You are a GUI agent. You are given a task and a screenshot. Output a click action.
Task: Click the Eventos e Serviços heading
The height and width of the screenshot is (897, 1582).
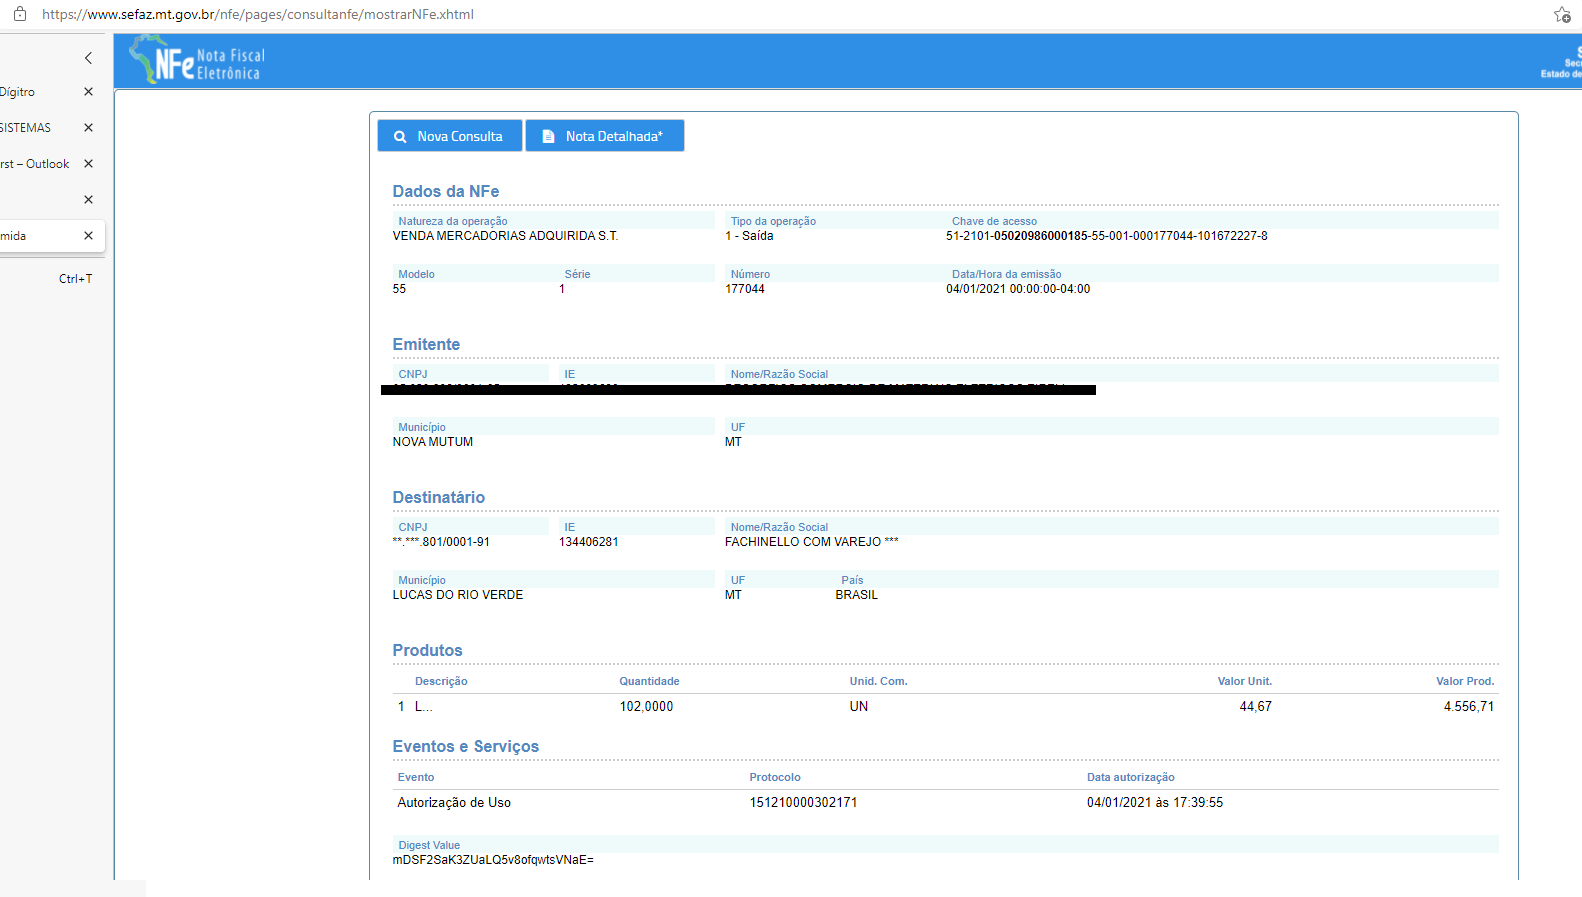point(466,746)
